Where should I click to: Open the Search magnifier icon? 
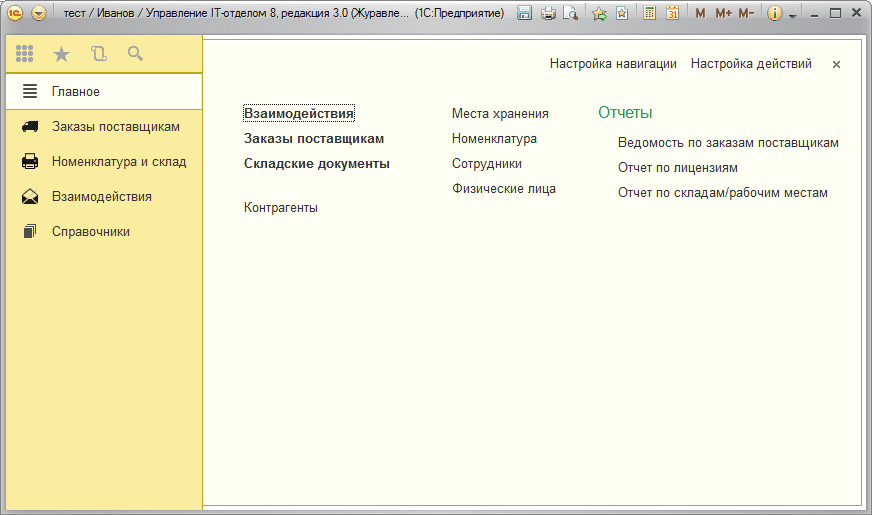point(135,53)
